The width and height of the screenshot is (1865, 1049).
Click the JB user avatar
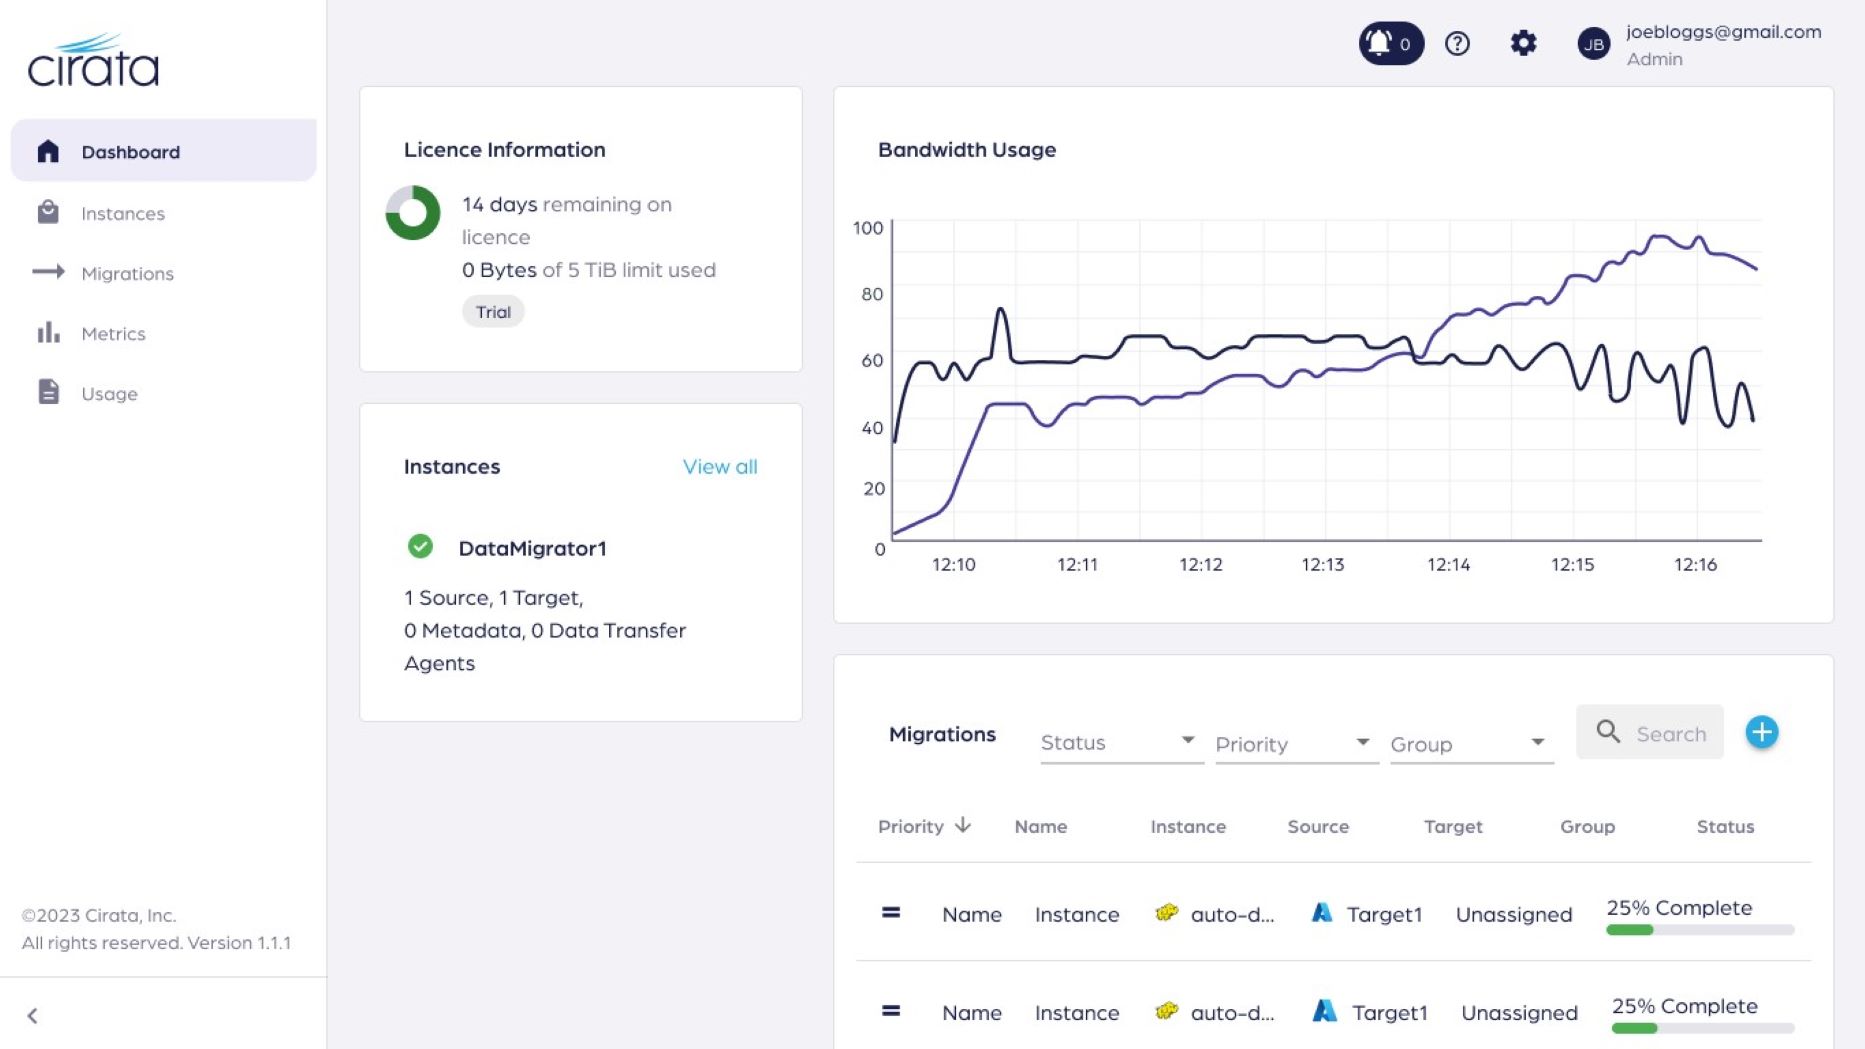tap(1593, 44)
